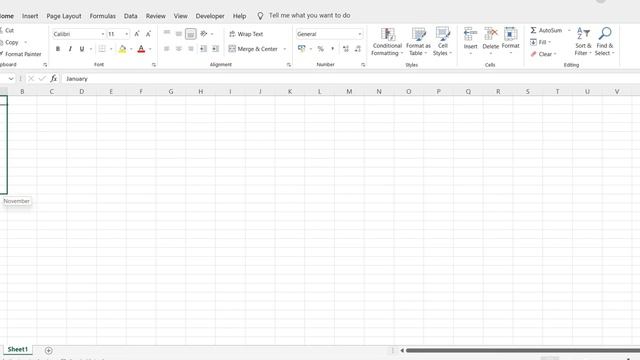Click AutoSum
The width and height of the screenshot is (640, 360).
coord(546,30)
